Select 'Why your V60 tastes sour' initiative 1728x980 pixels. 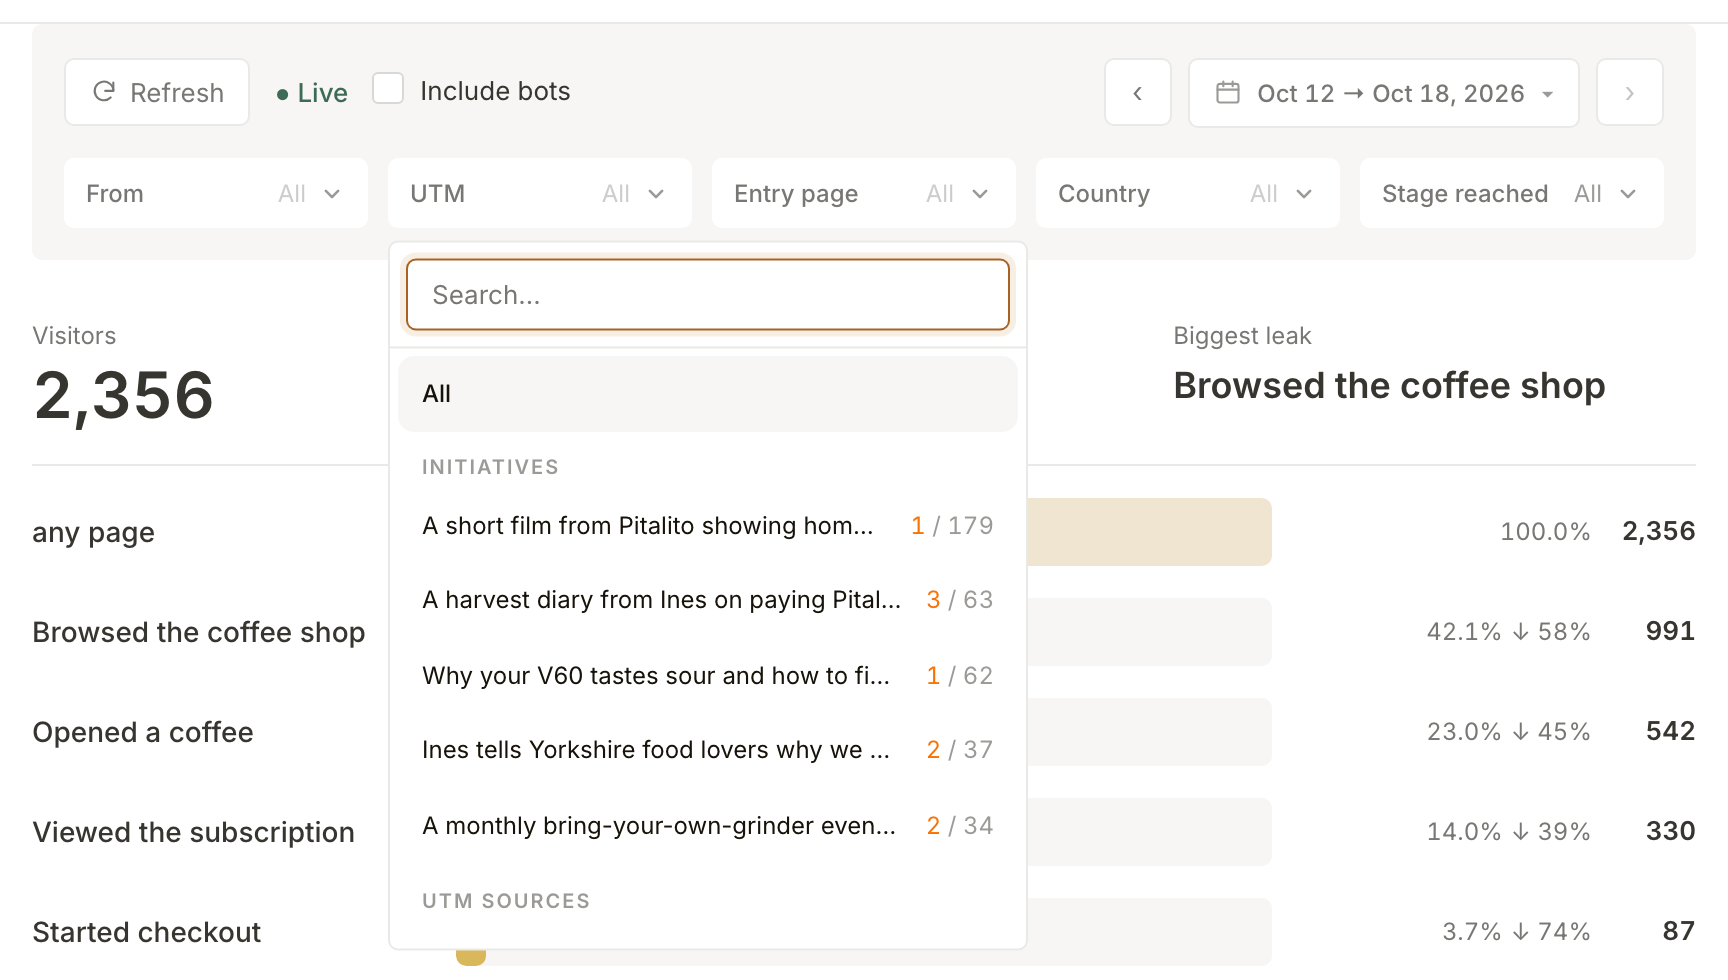(708, 675)
